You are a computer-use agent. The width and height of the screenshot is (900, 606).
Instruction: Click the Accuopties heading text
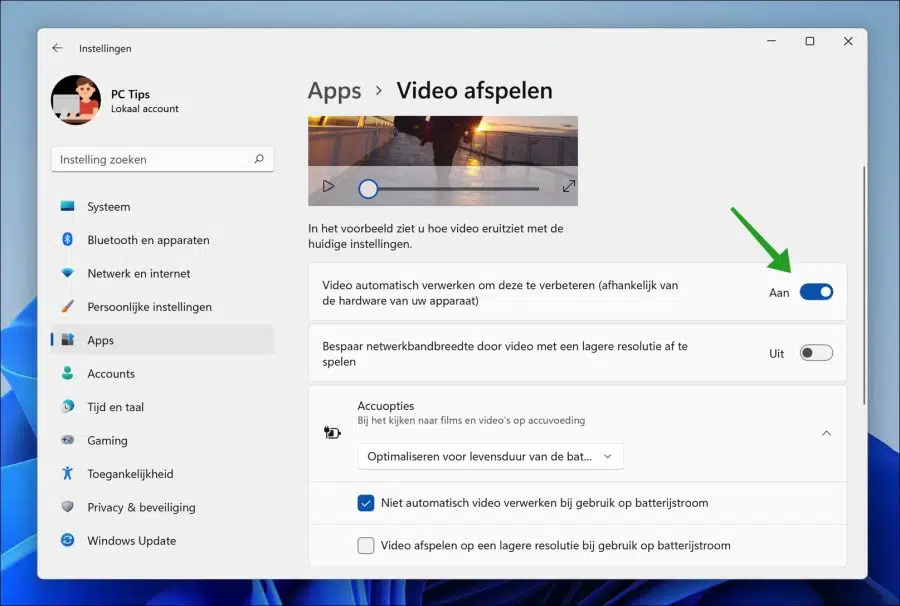[x=386, y=406]
